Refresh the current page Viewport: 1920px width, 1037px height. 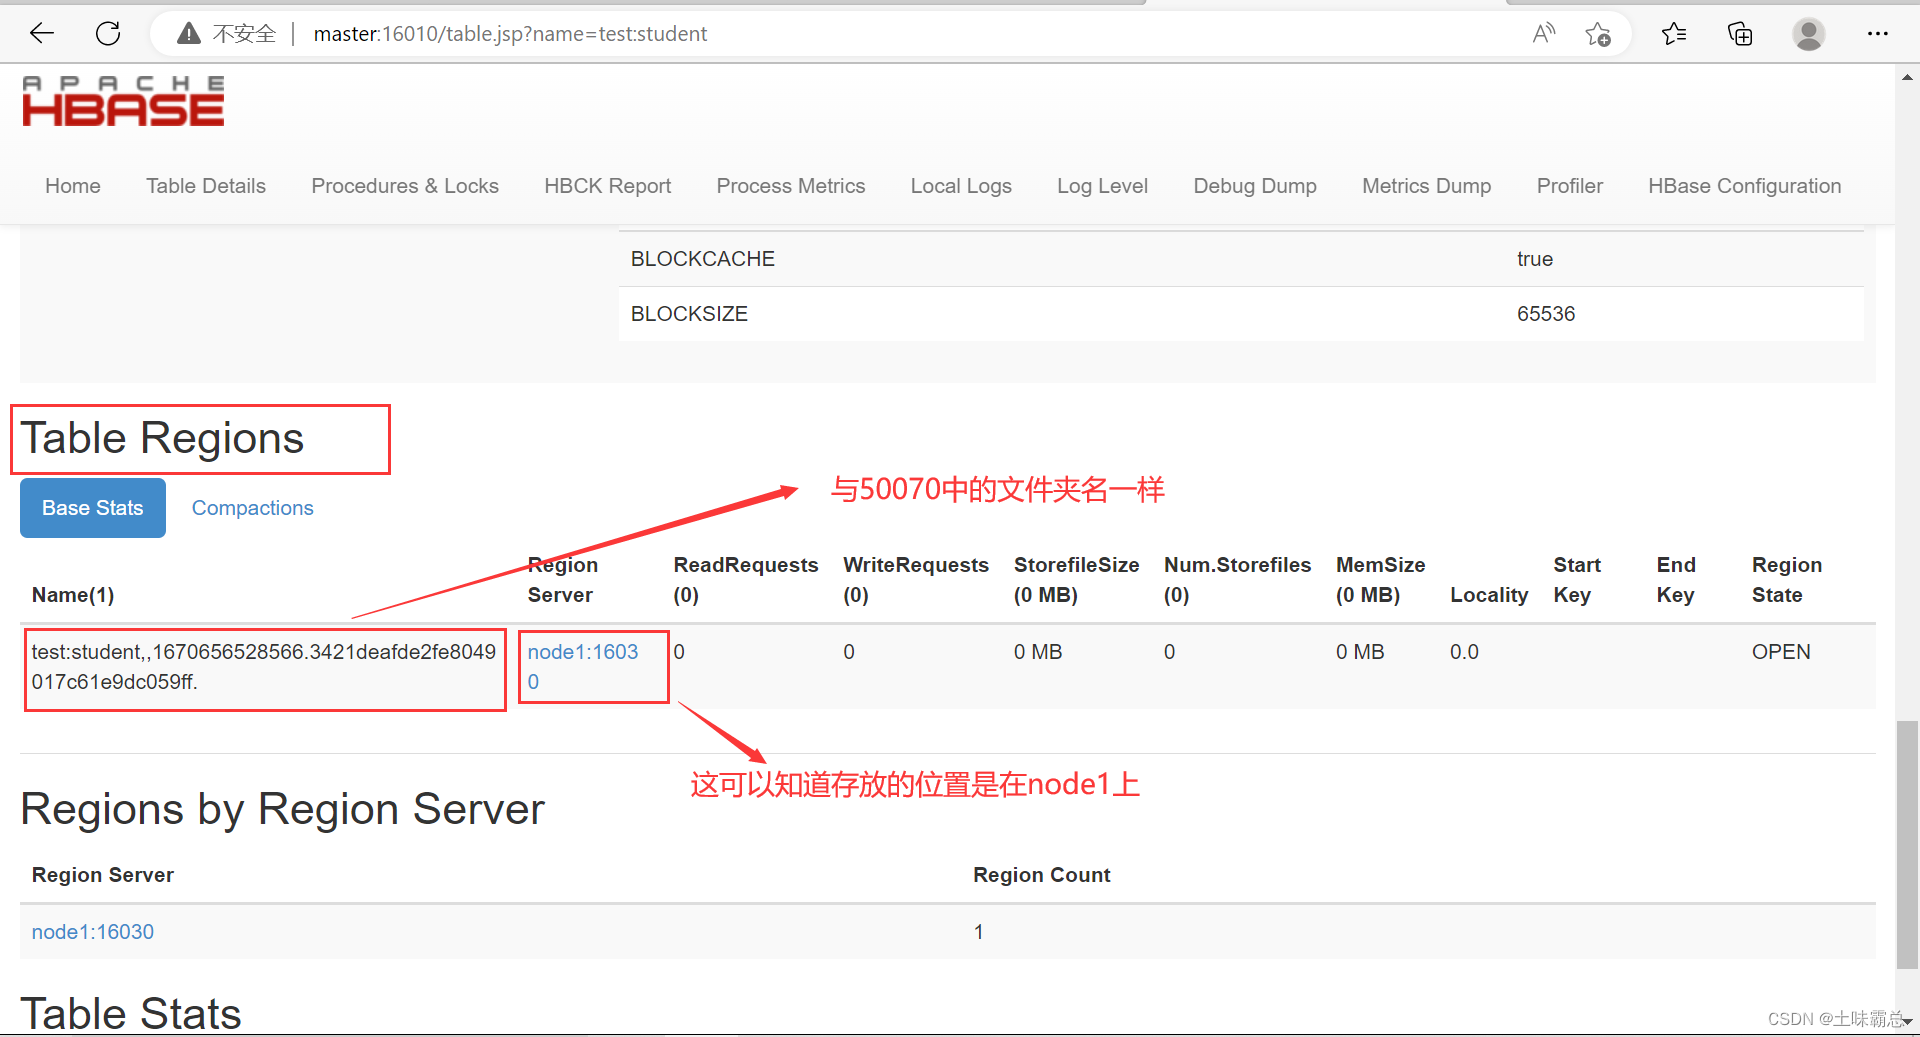[108, 33]
